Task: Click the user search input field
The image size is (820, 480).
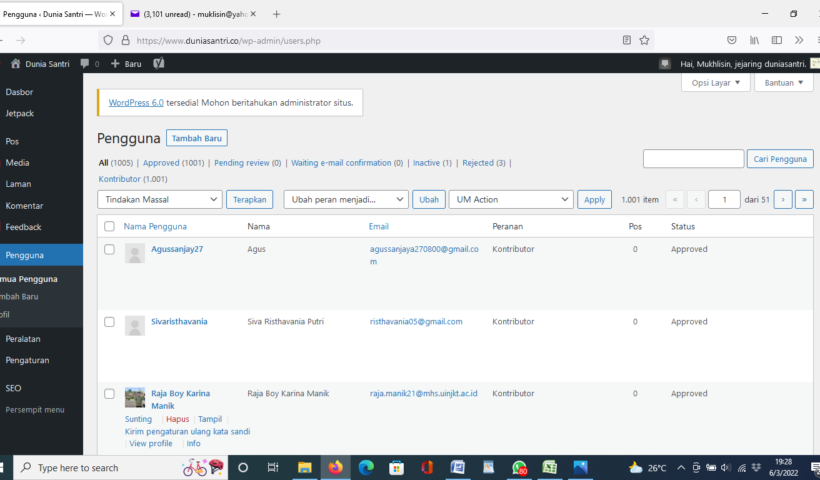Action: pos(693,159)
